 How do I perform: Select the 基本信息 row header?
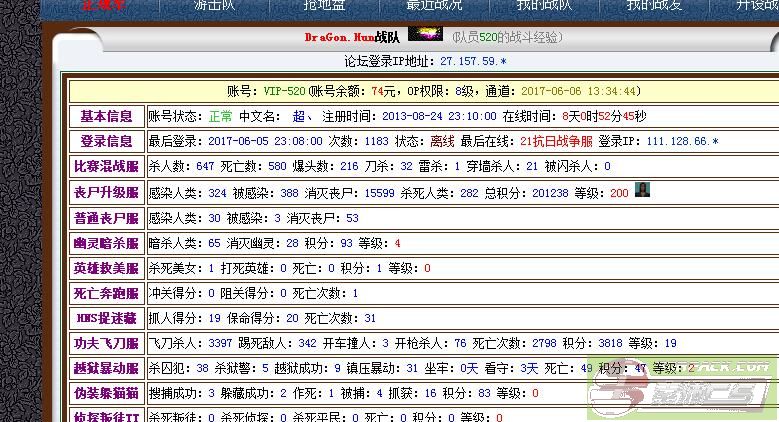(106, 116)
